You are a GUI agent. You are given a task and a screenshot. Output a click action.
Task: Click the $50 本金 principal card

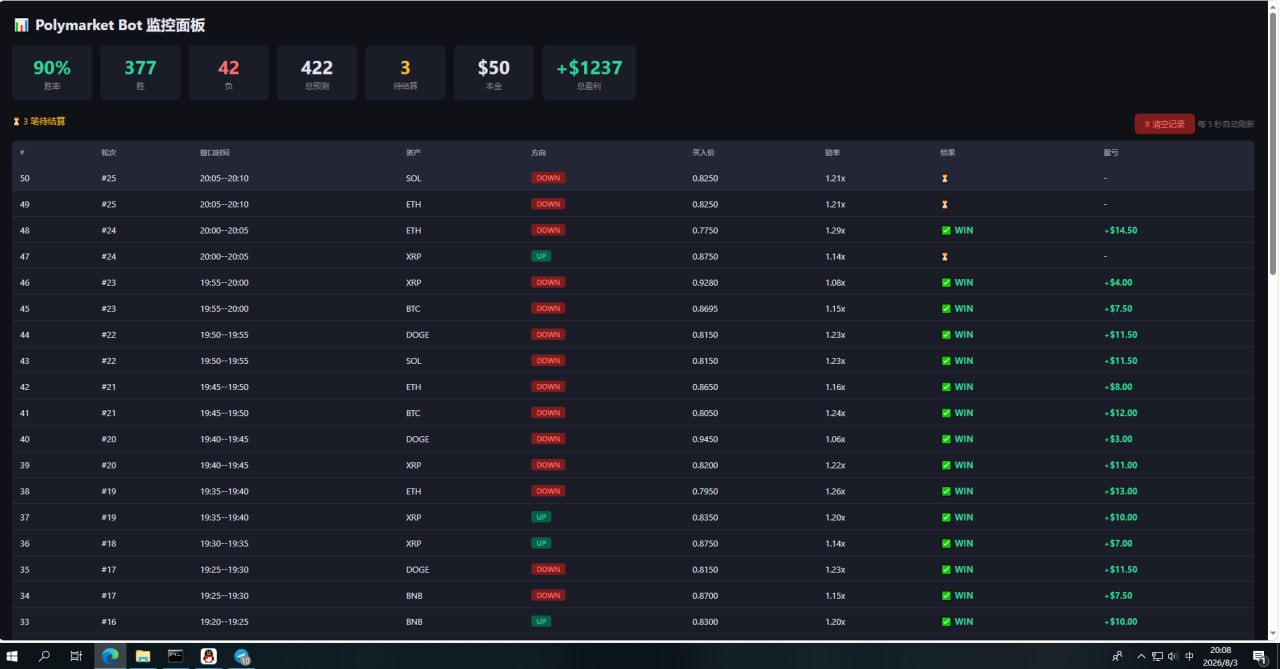click(x=493, y=73)
